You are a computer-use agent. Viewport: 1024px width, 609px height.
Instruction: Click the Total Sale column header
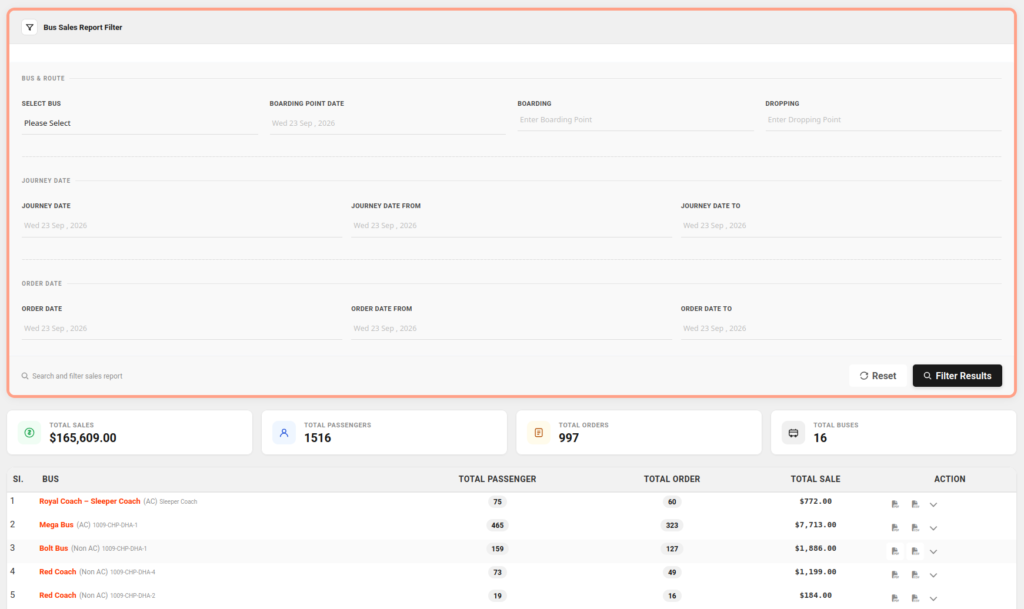815,479
